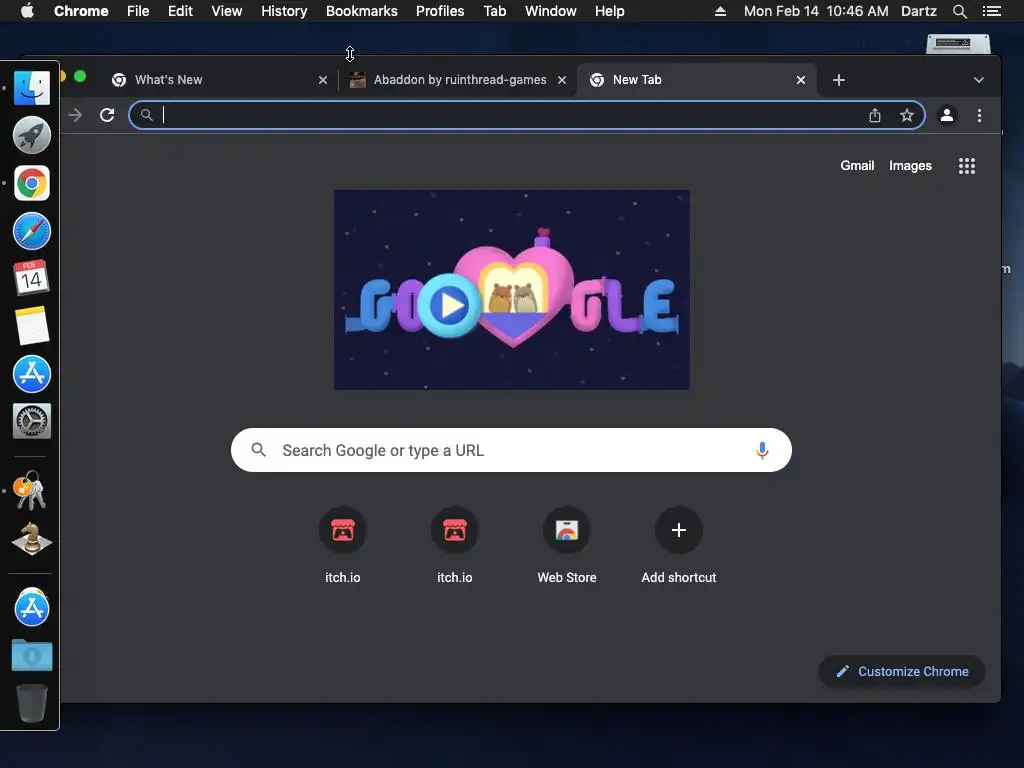This screenshot has width=1024, height=768.
Task: Share this page icon in address bar
Action: (874, 116)
